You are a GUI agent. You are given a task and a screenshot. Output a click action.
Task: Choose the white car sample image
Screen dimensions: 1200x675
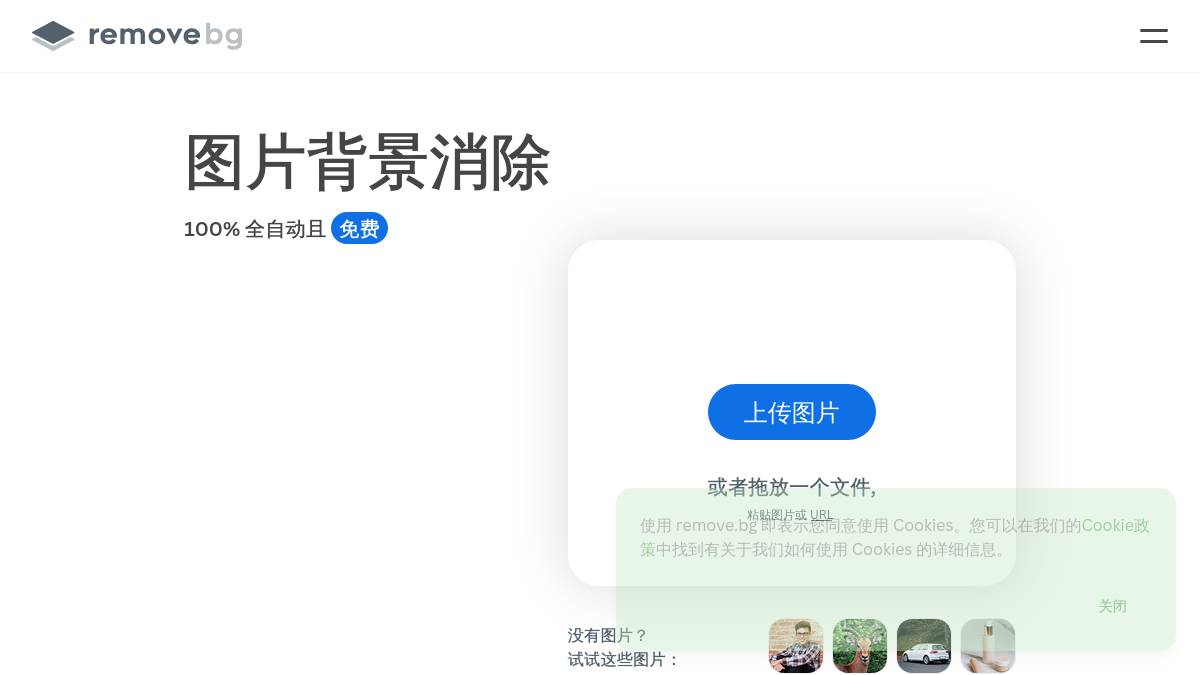coord(924,646)
